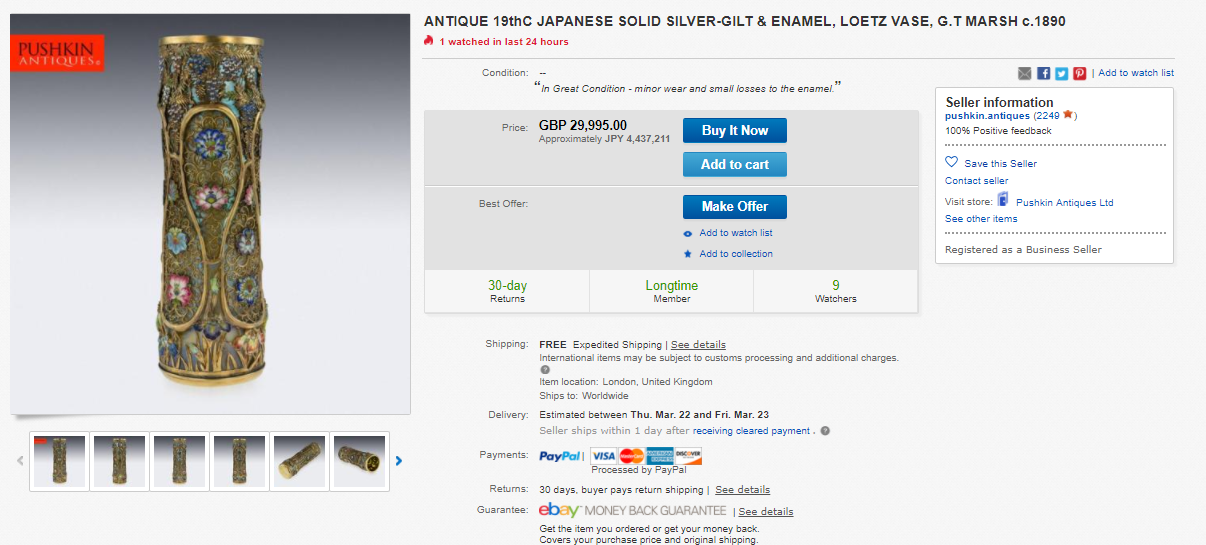Viewport: 1206px width, 545px height.
Task: Open the main vase product image
Action: 210,213
